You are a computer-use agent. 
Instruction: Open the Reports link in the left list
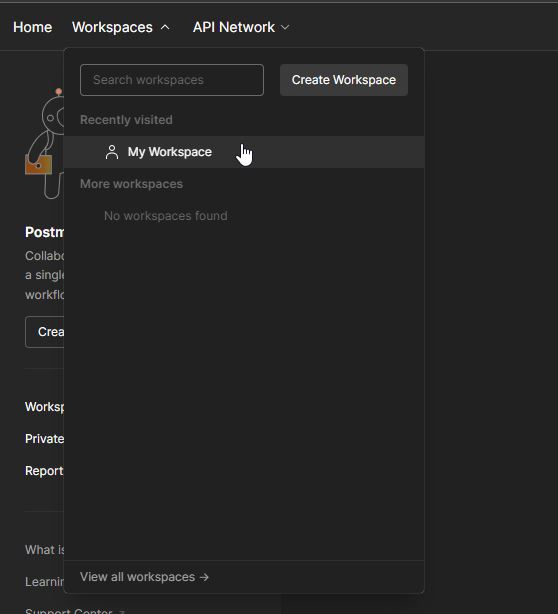(x=44, y=471)
